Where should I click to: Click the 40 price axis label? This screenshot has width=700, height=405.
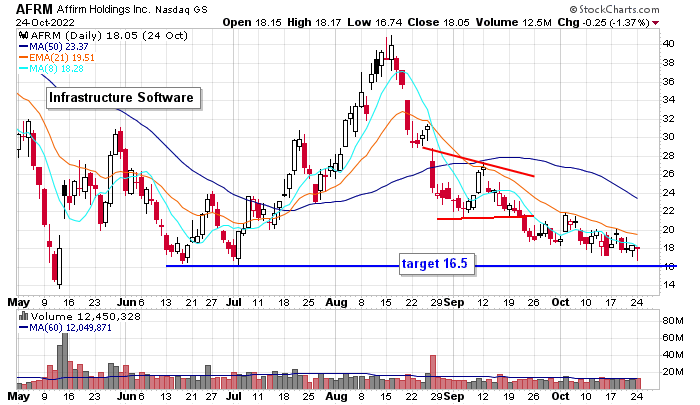pos(669,44)
